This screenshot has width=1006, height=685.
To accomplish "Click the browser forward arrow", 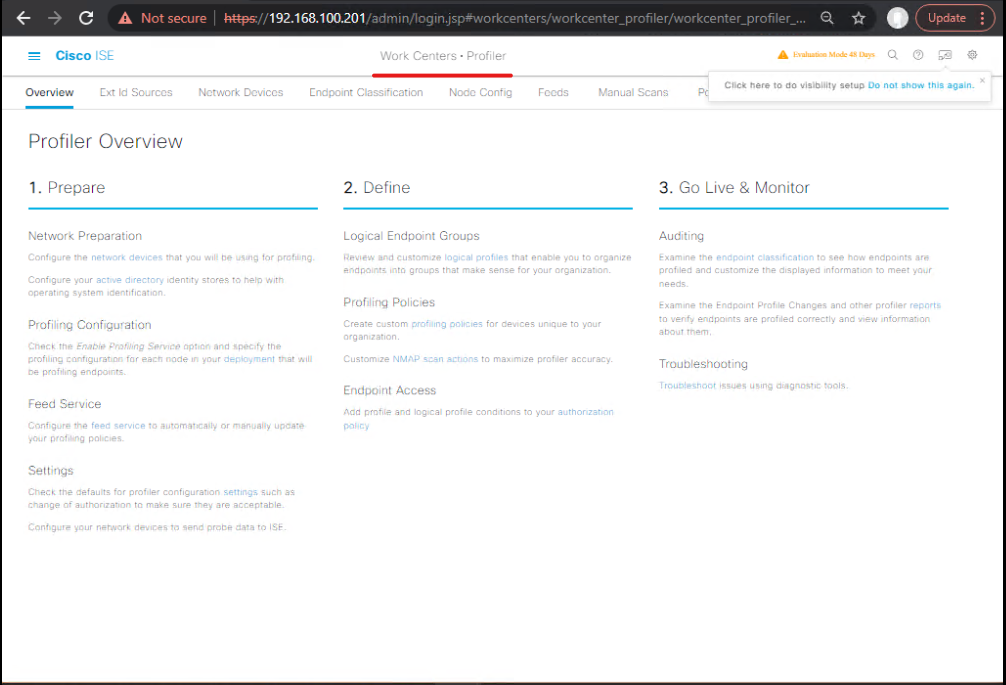I will tap(55, 18).
